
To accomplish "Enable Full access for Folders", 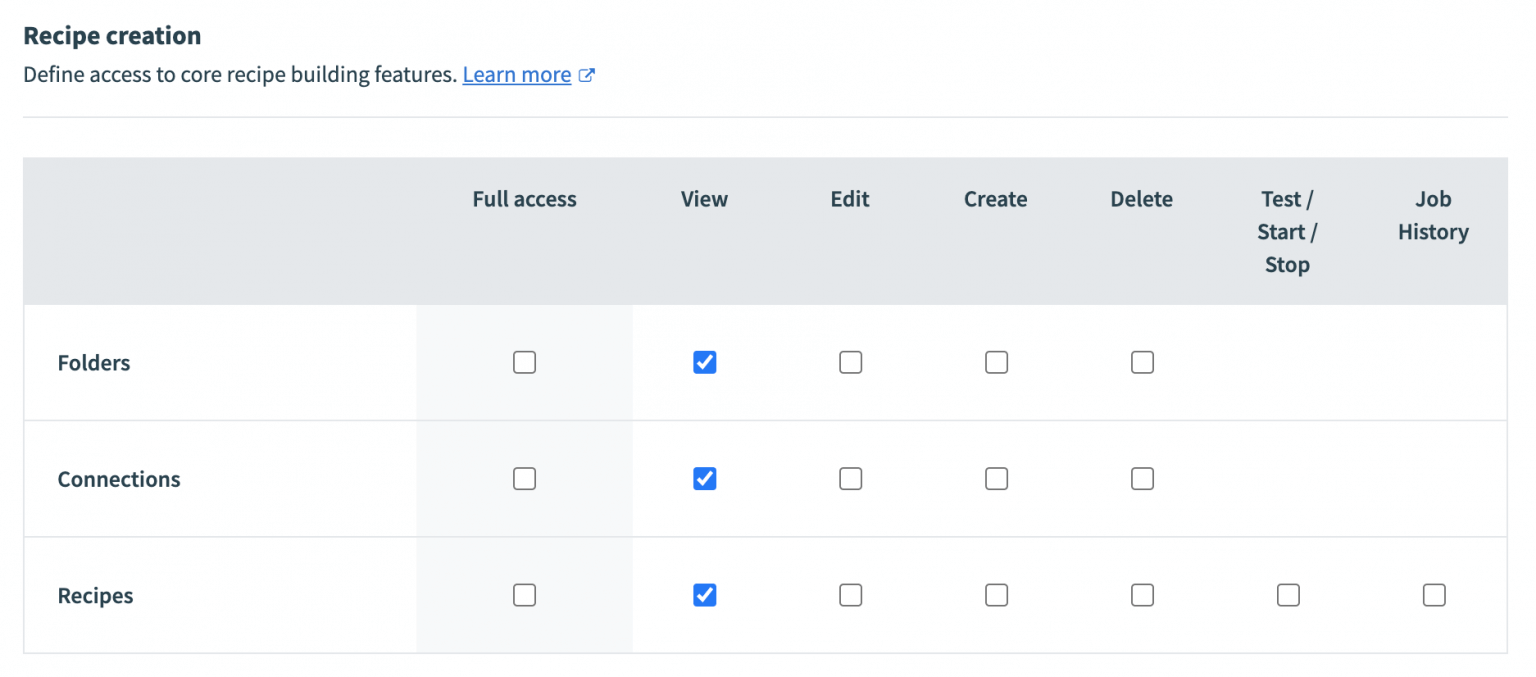I will point(524,362).
